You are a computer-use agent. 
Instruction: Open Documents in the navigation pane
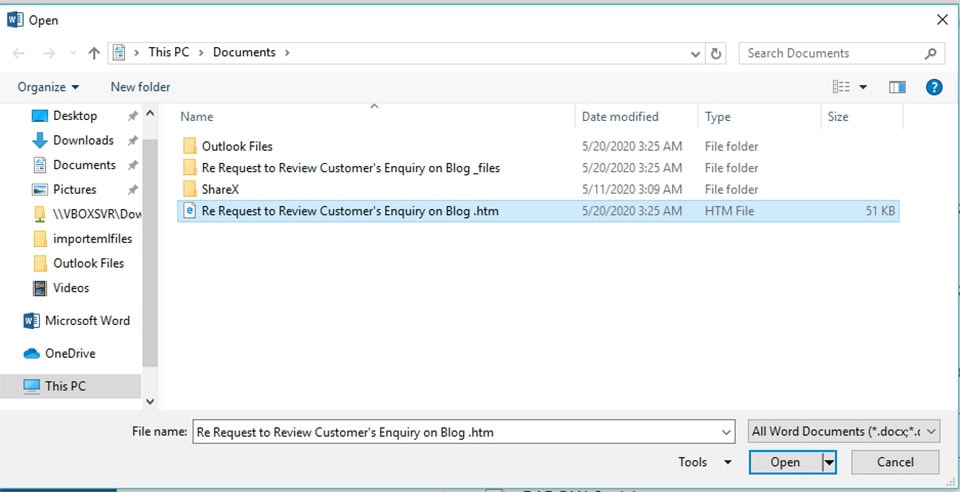pos(74,165)
